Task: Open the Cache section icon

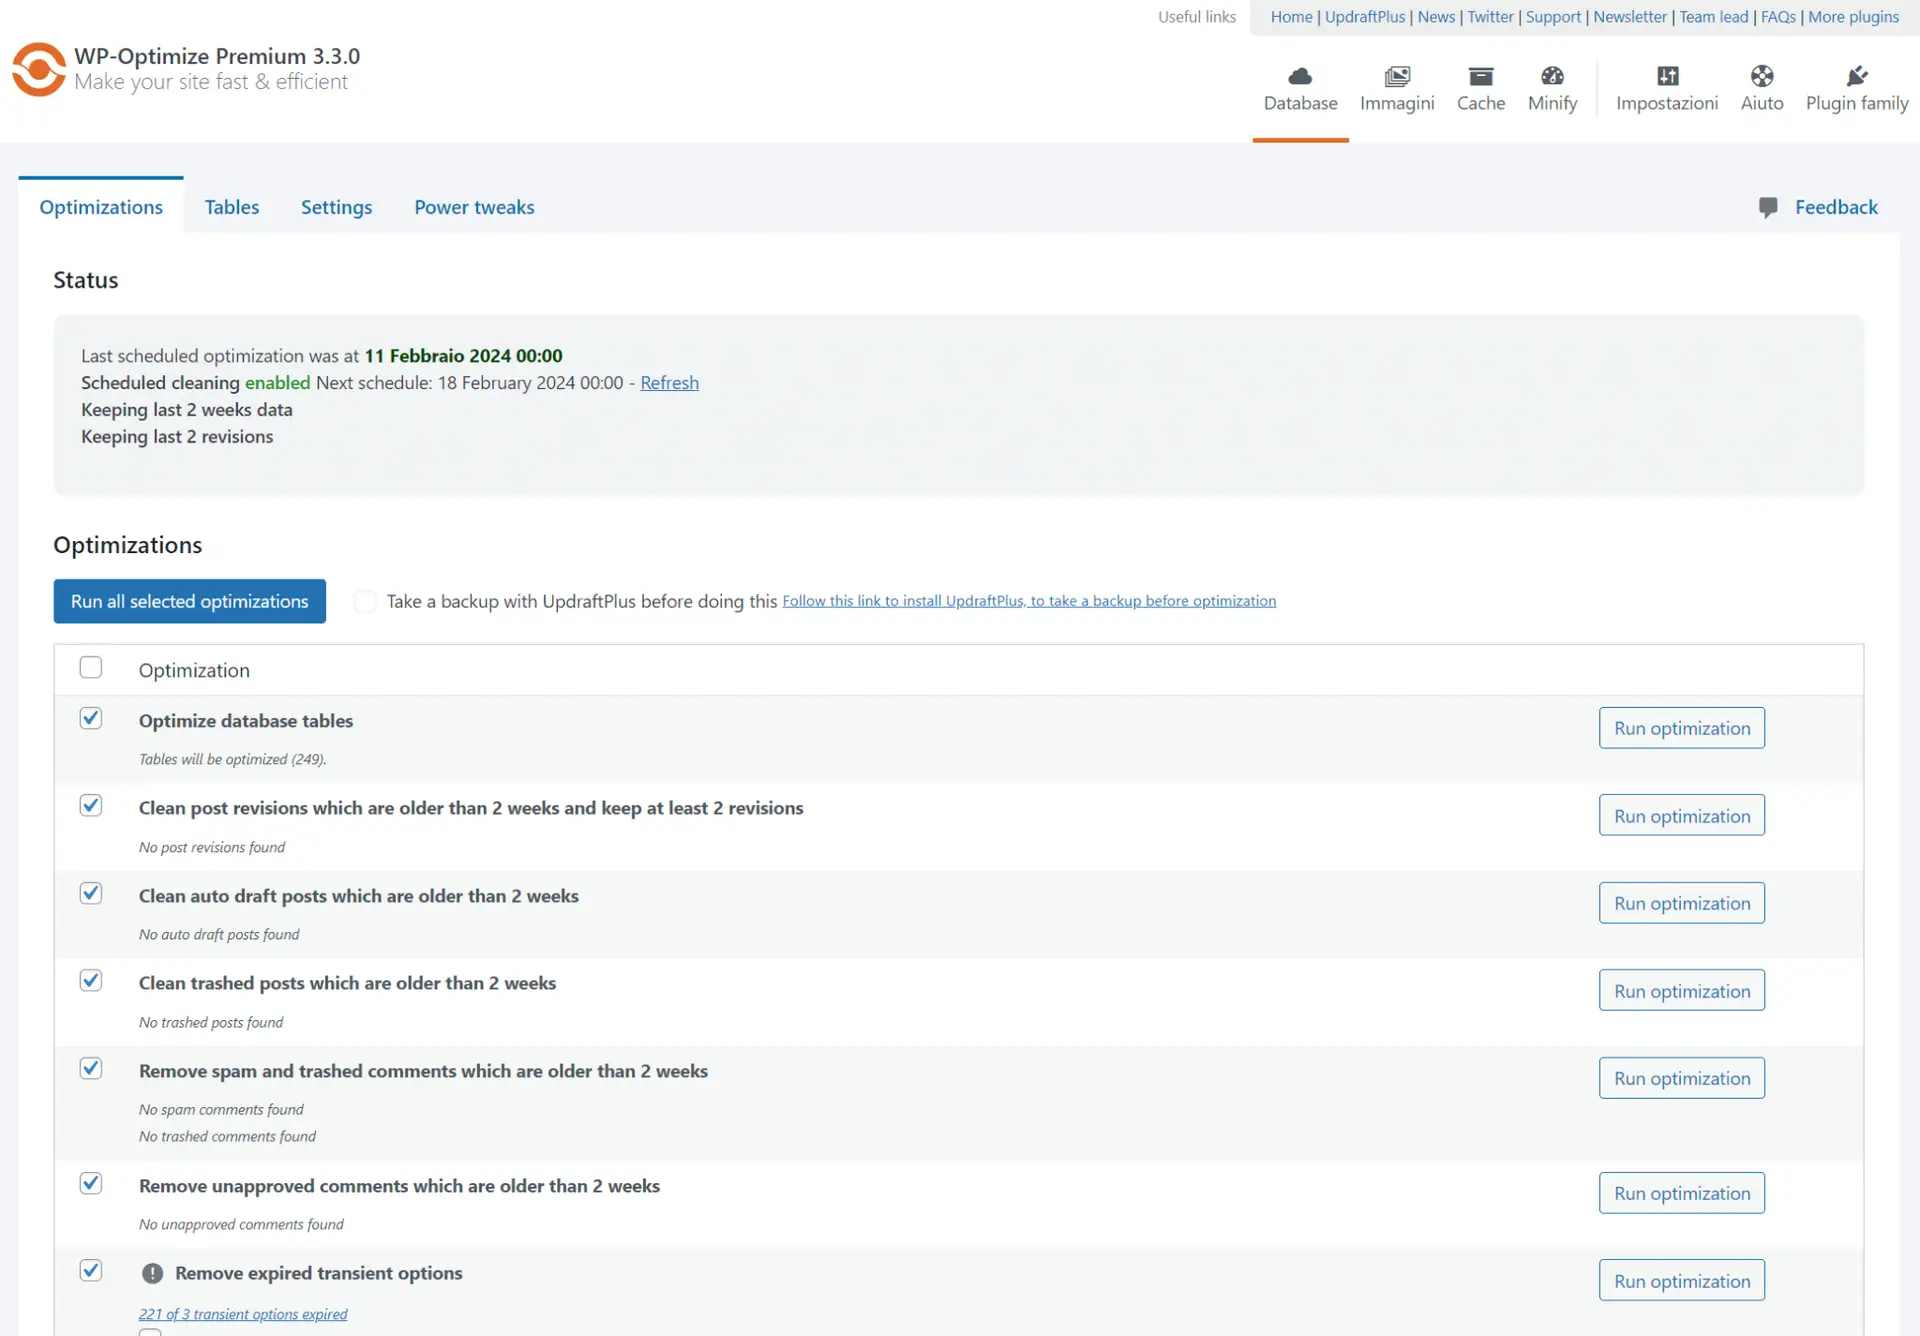Action: tap(1481, 76)
